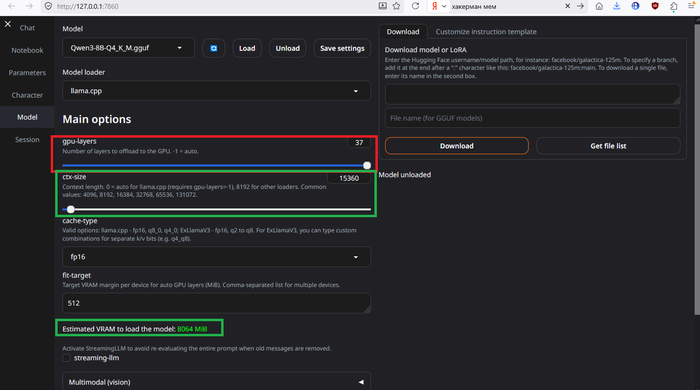Go to browser home page
700x390 pixels.
click(x=599, y=6)
